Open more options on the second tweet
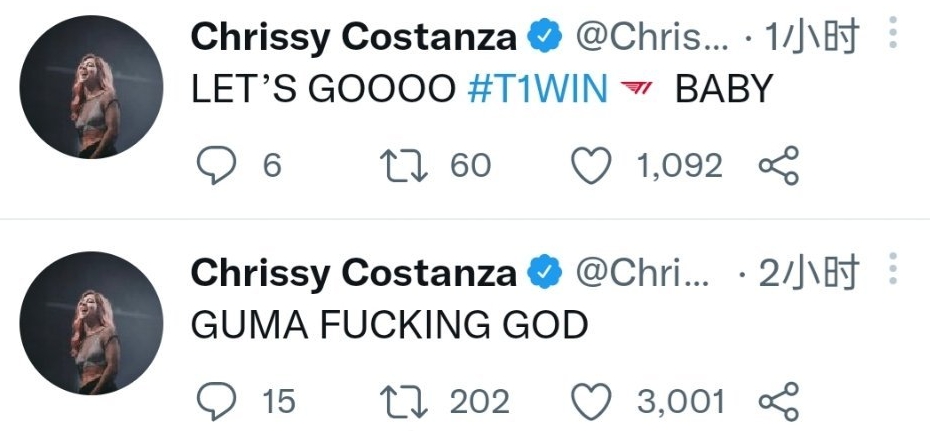Screen dimensions: 930x431 893,273
